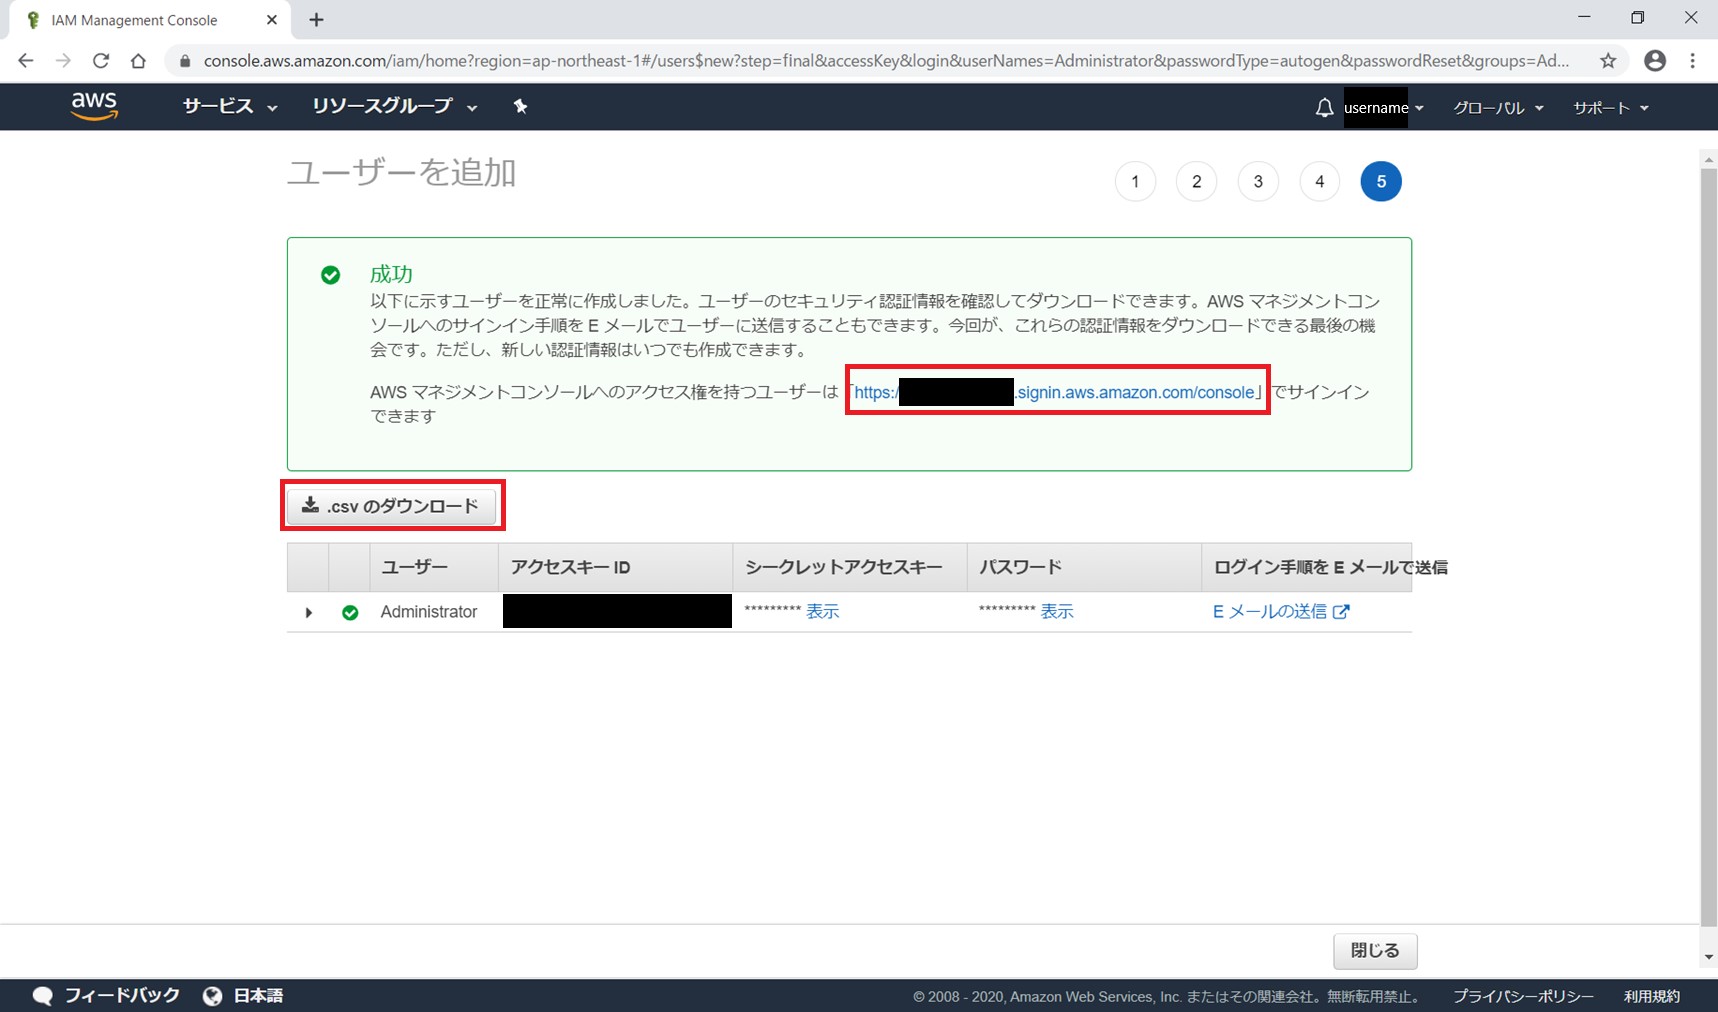Expand the Administrator row triangle
This screenshot has height=1012, width=1718.
pos(309,612)
